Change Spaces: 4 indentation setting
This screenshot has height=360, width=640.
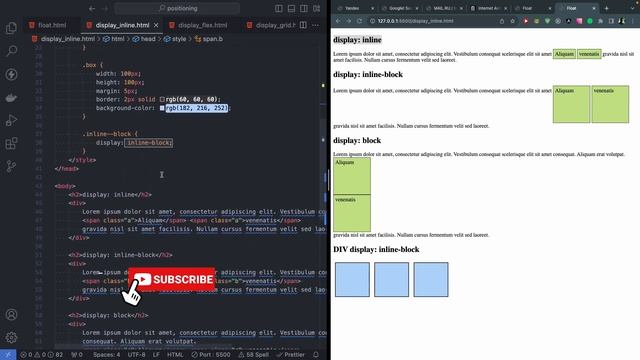click(x=107, y=355)
